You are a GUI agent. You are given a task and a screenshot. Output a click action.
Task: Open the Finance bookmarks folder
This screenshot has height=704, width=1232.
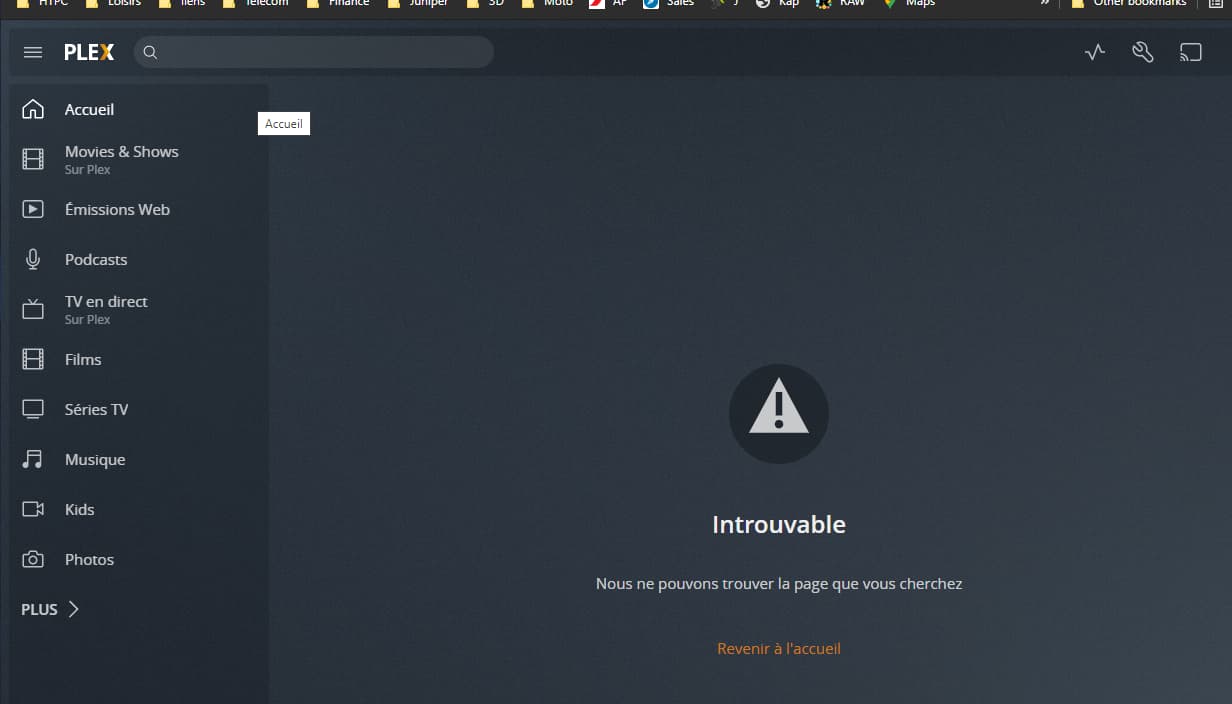click(338, 4)
